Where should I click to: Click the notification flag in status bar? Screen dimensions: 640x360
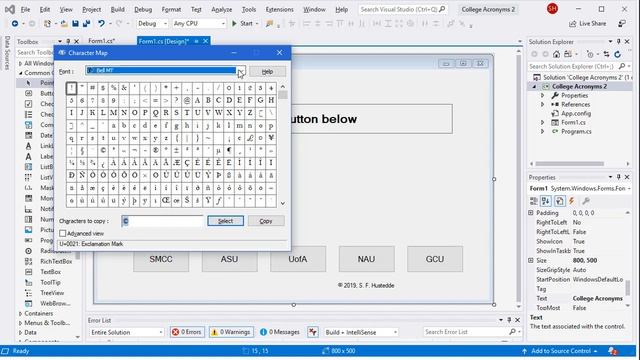[612, 351]
